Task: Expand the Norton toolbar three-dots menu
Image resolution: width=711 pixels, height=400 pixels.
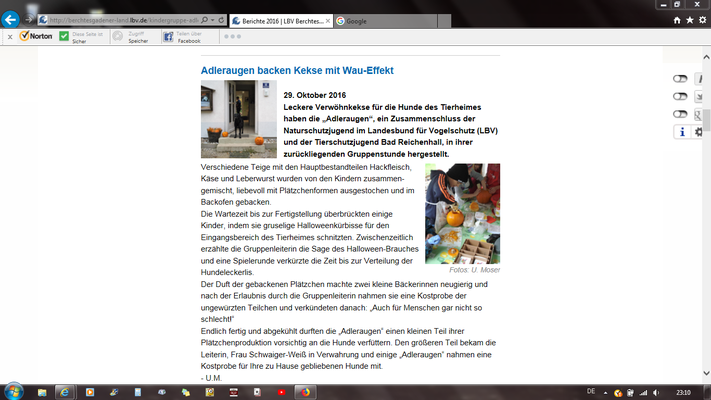Action: coord(232,36)
